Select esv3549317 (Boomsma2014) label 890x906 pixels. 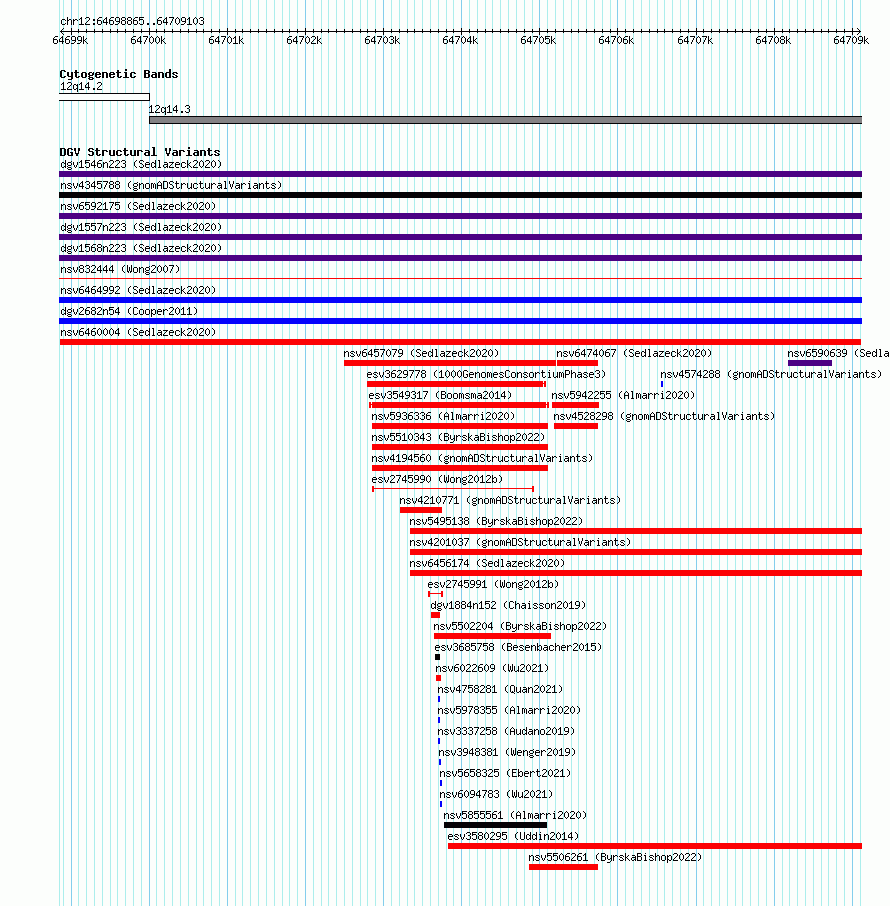pos(440,396)
